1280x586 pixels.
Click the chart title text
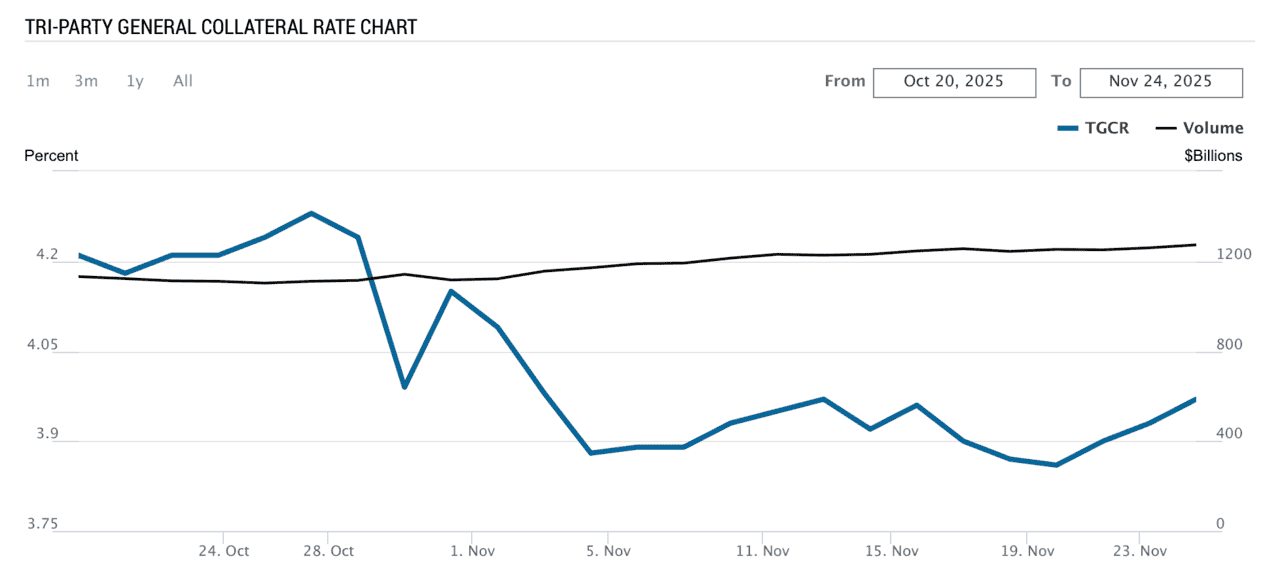click(220, 27)
